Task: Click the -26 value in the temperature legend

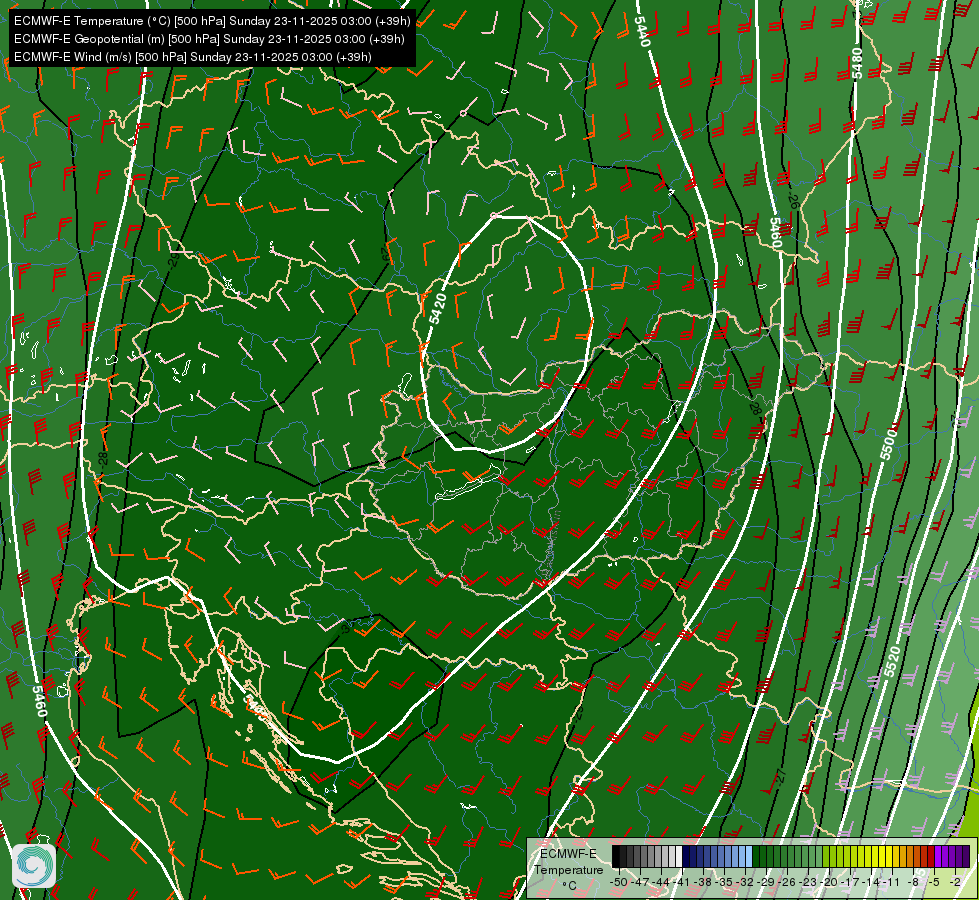Action: click(787, 882)
